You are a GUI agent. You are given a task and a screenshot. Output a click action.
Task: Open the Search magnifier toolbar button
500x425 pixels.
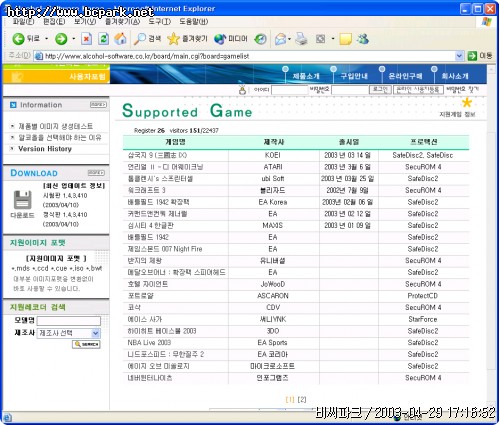point(147,39)
